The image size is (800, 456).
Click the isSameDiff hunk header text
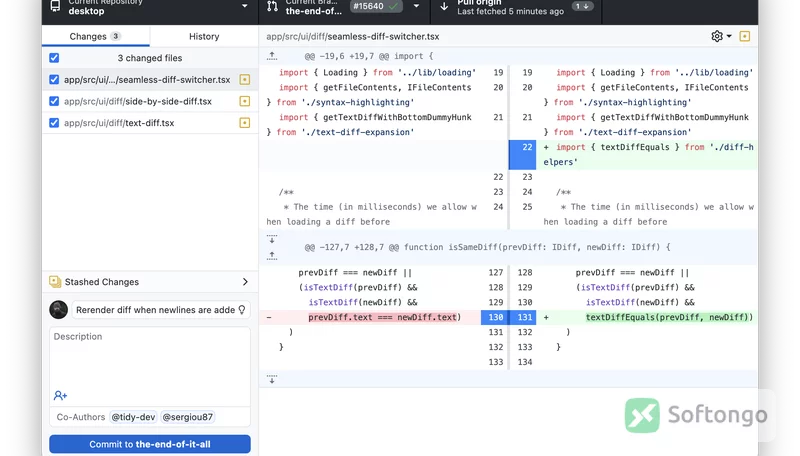tap(487, 247)
